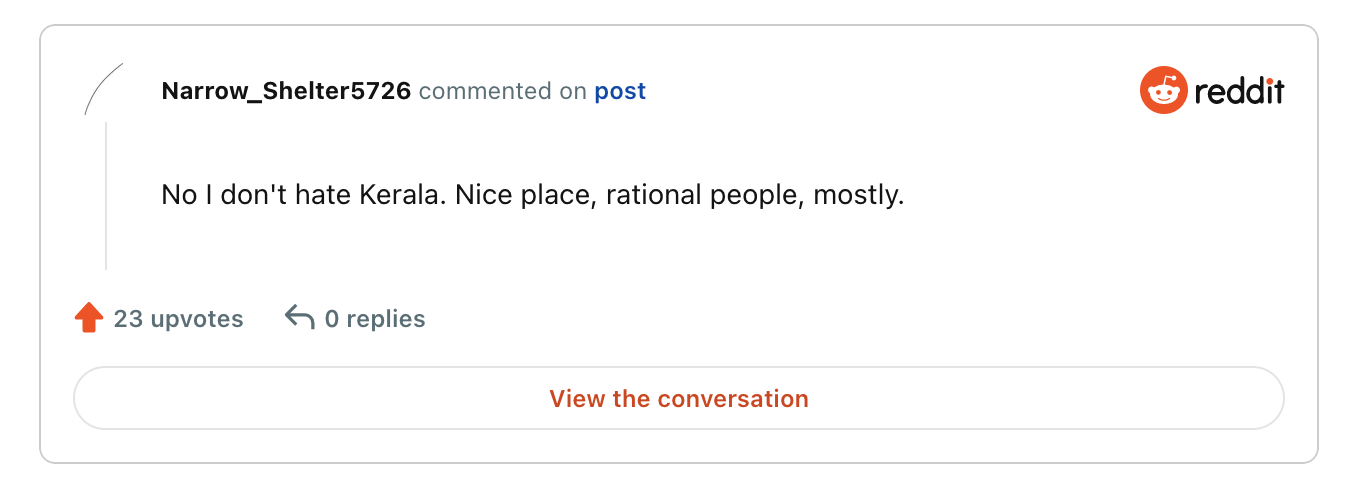This screenshot has width=1366, height=488.
Task: Open the Narrow_Shelter5726 username link
Action: coord(286,92)
